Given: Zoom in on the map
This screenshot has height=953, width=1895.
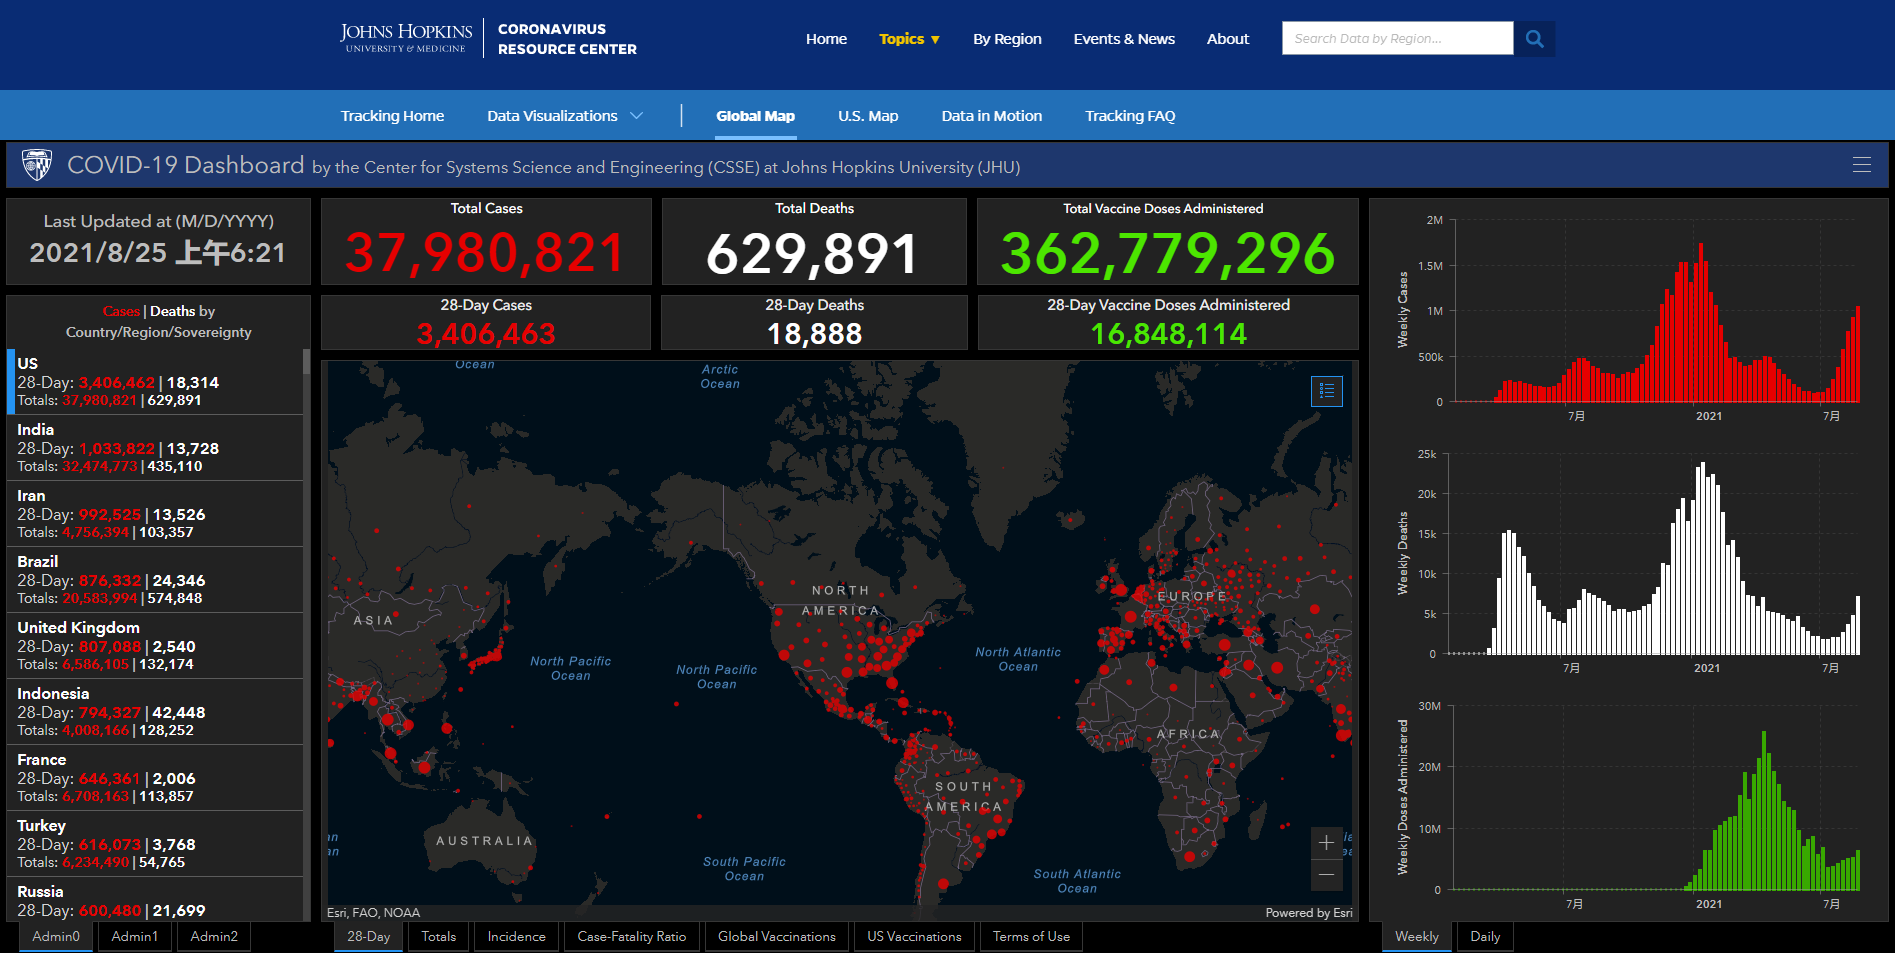Looking at the screenshot, I should (1326, 843).
